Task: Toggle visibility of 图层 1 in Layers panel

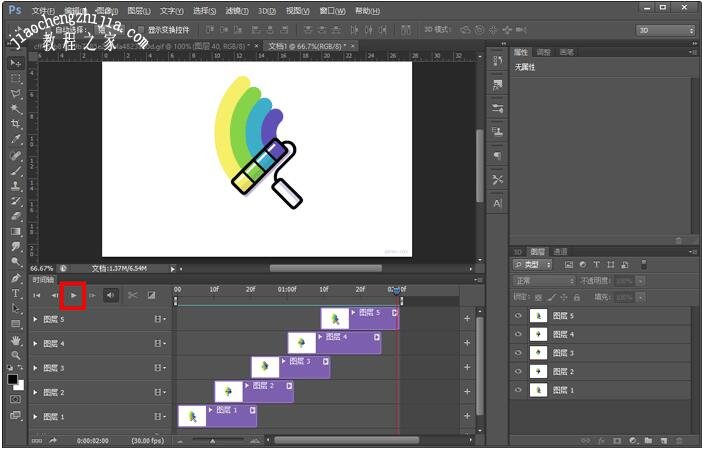Action: click(518, 389)
